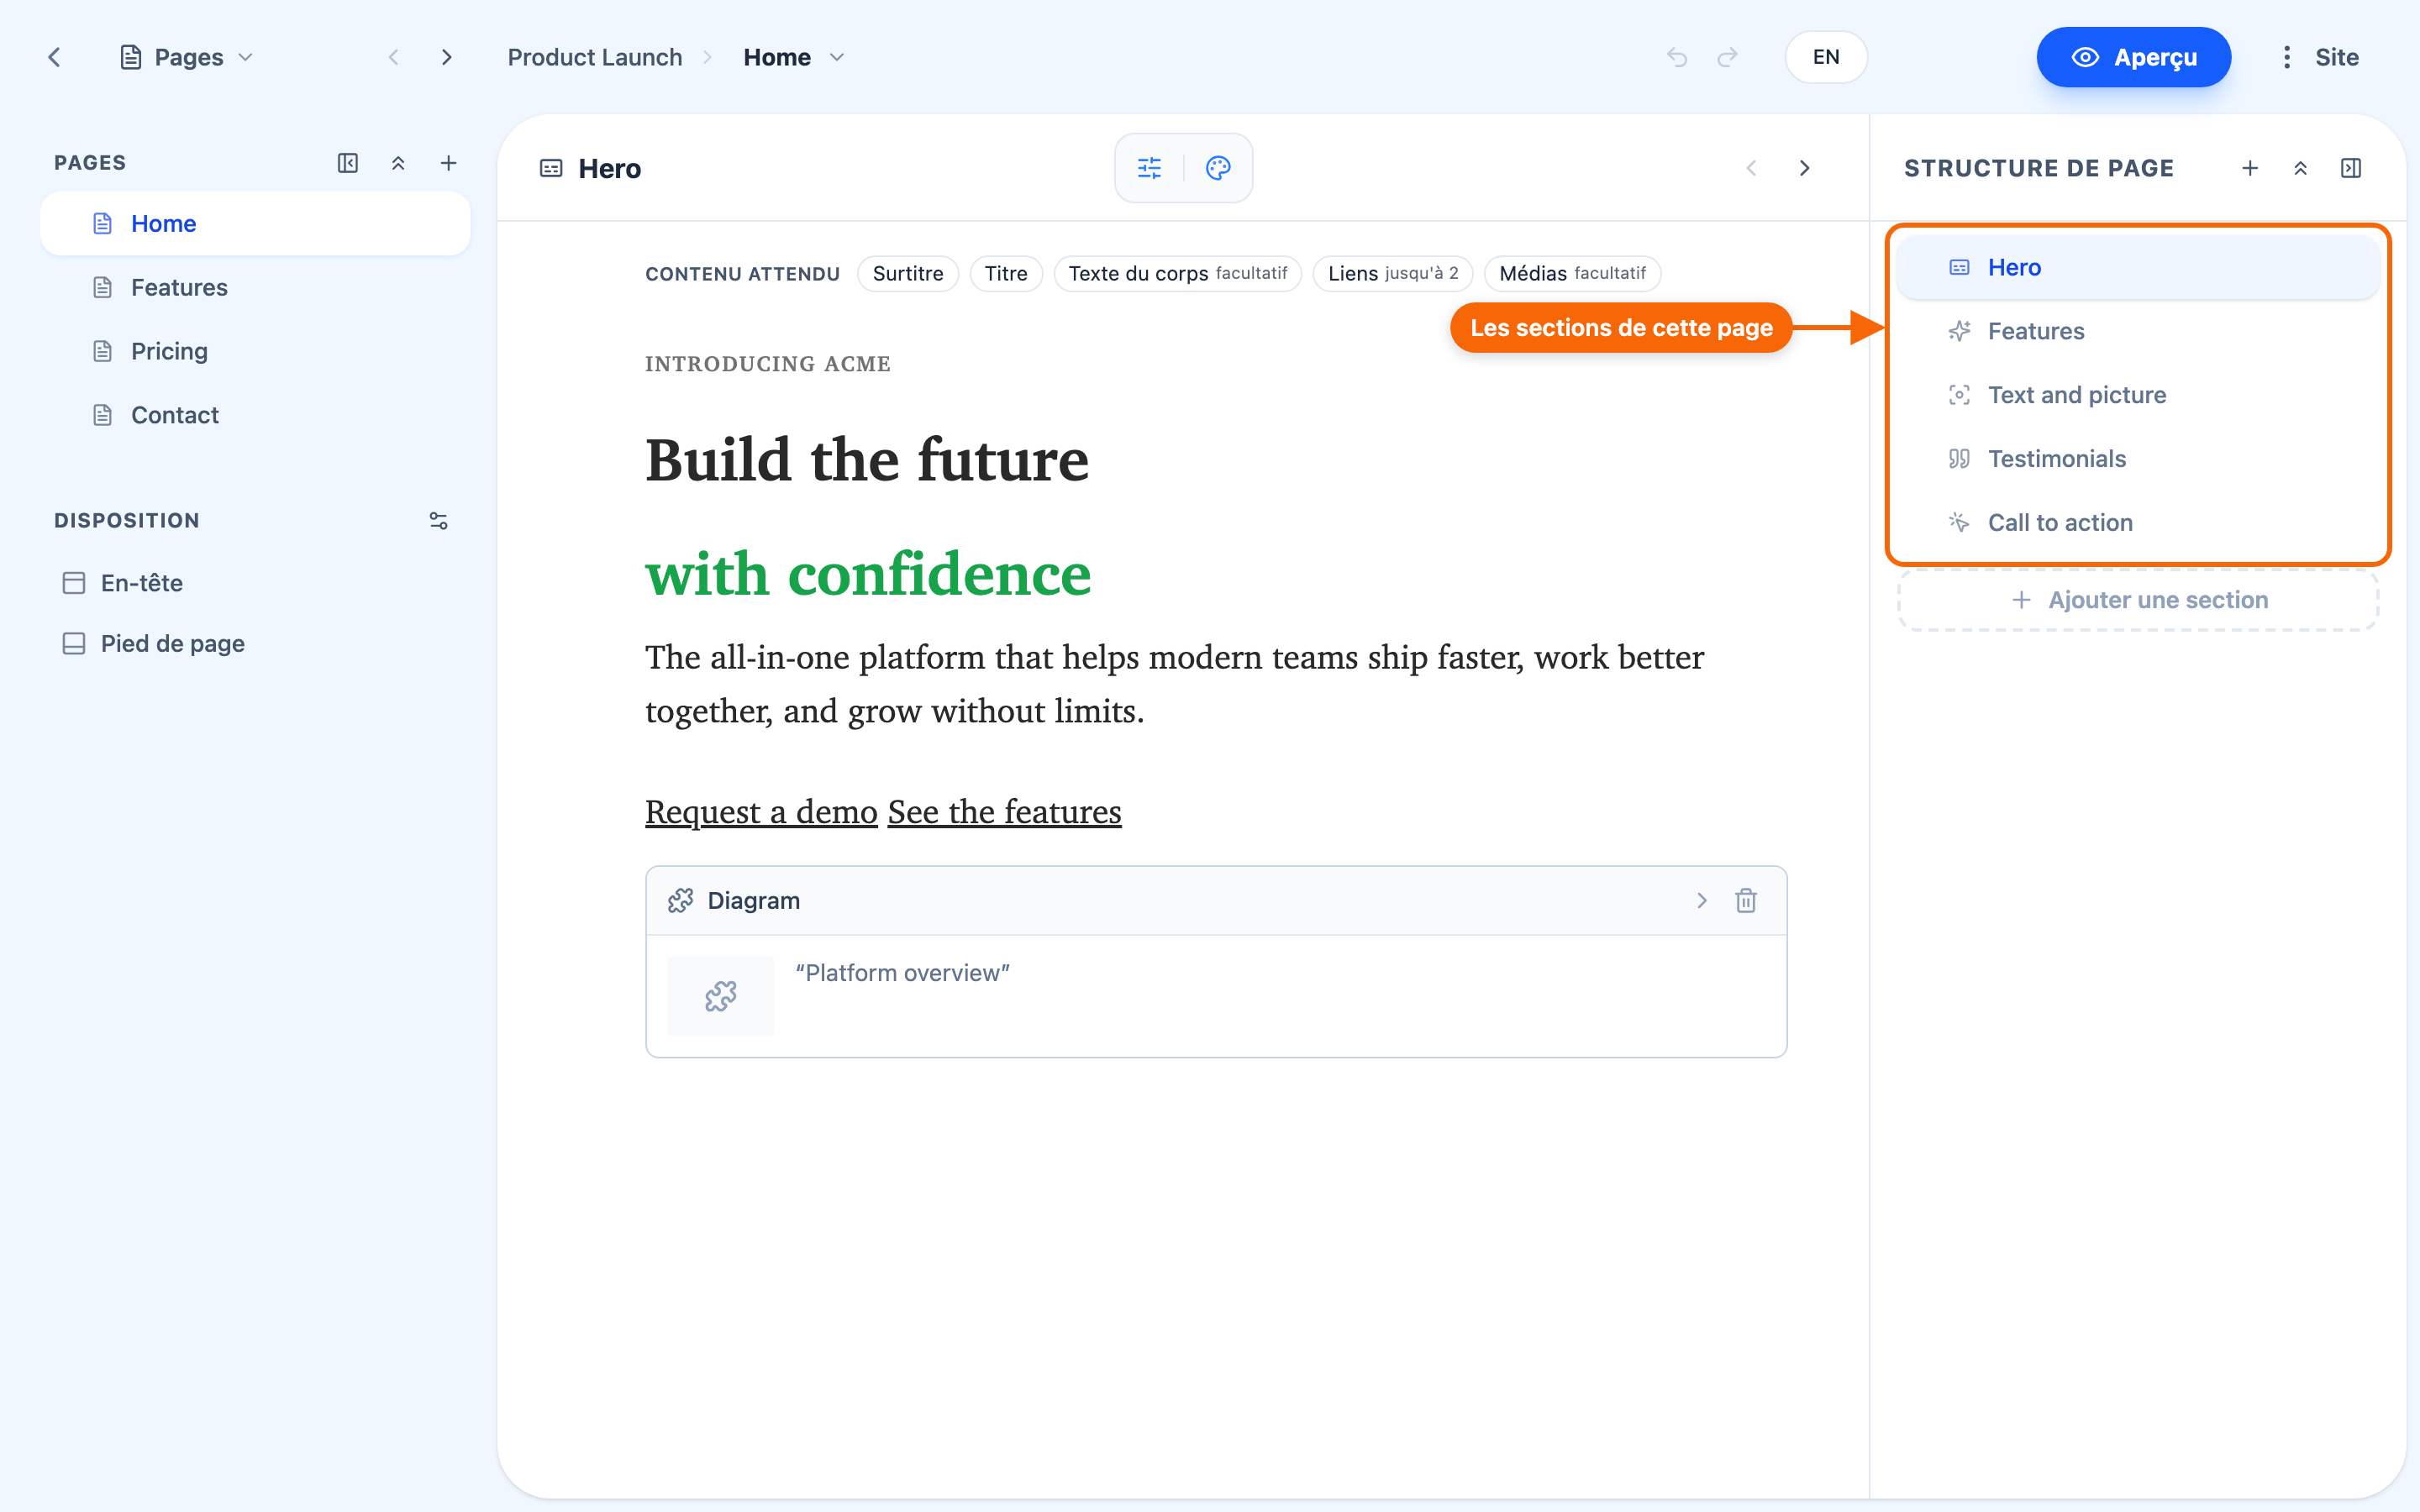Collapse all pages in Pages list

398,163
